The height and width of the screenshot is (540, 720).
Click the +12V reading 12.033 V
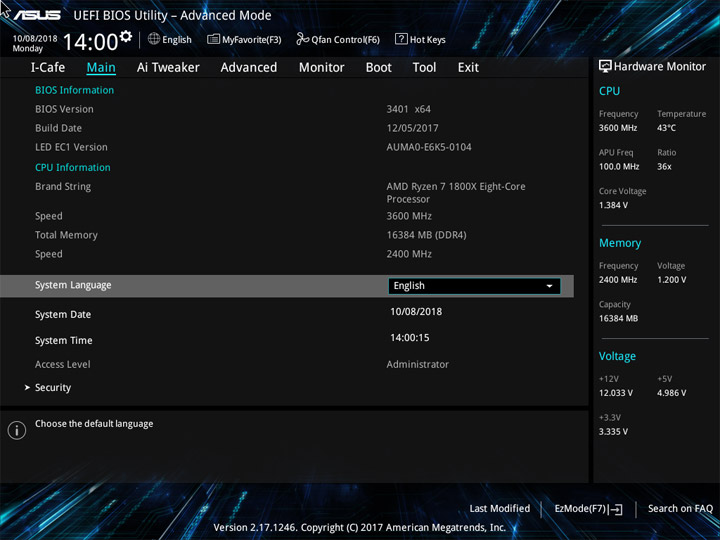[x=616, y=393]
